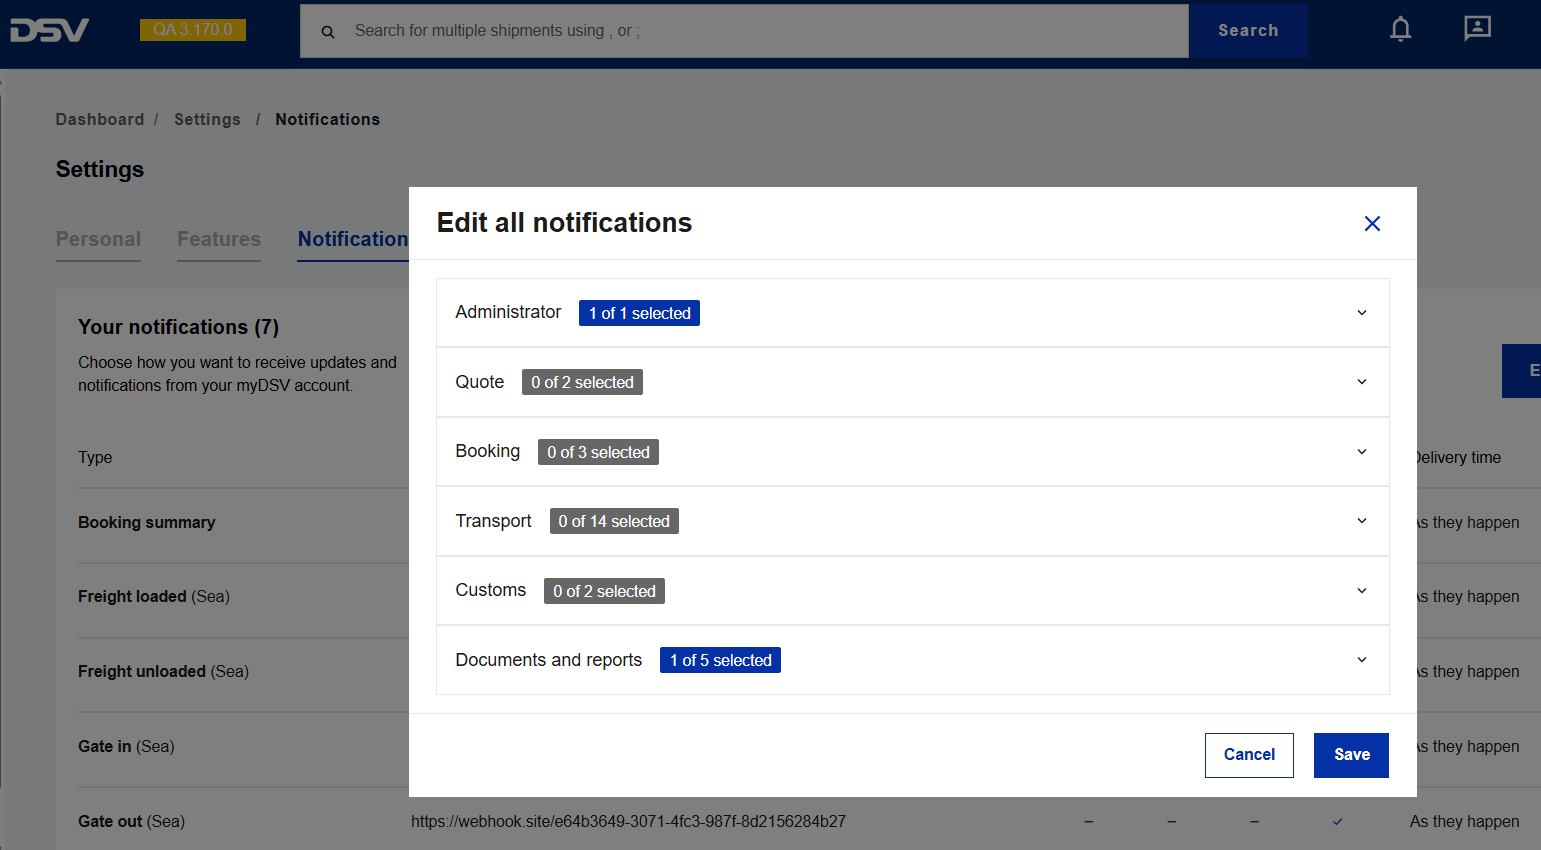Switch to the Personal settings tab
The height and width of the screenshot is (850, 1541).
click(98, 240)
